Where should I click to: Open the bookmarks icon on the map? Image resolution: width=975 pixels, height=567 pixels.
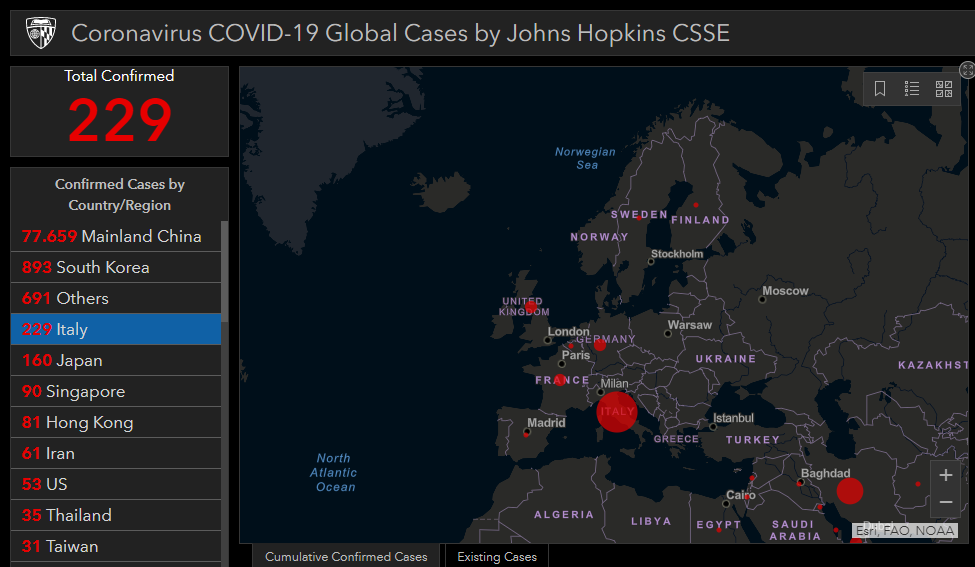[879, 89]
